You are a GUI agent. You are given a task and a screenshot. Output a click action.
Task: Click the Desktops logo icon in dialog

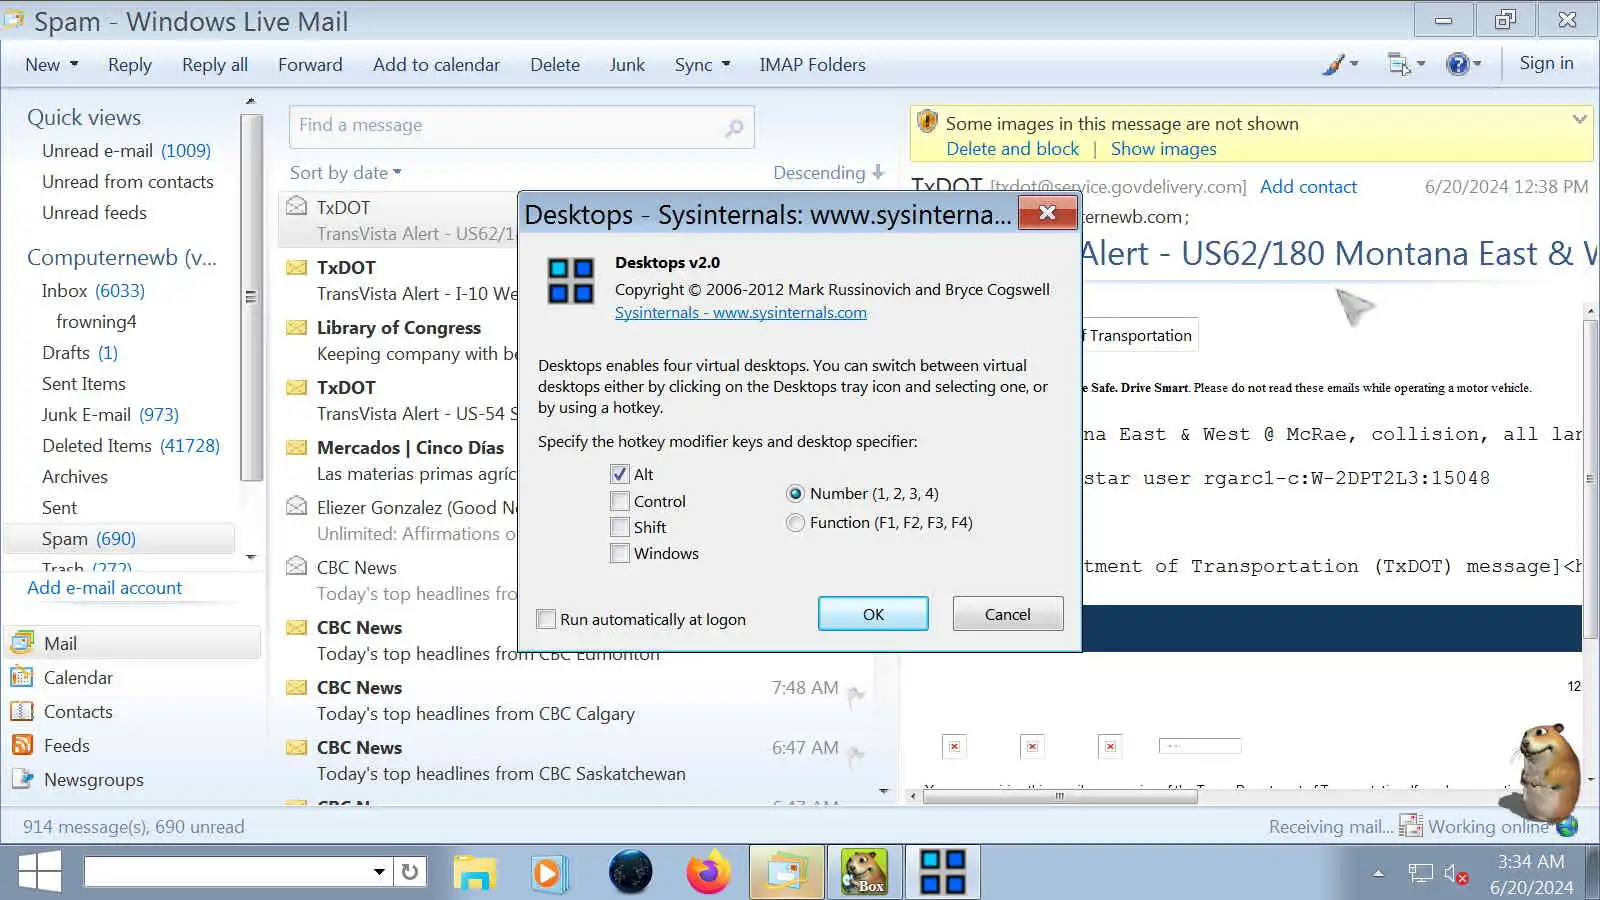coord(571,281)
